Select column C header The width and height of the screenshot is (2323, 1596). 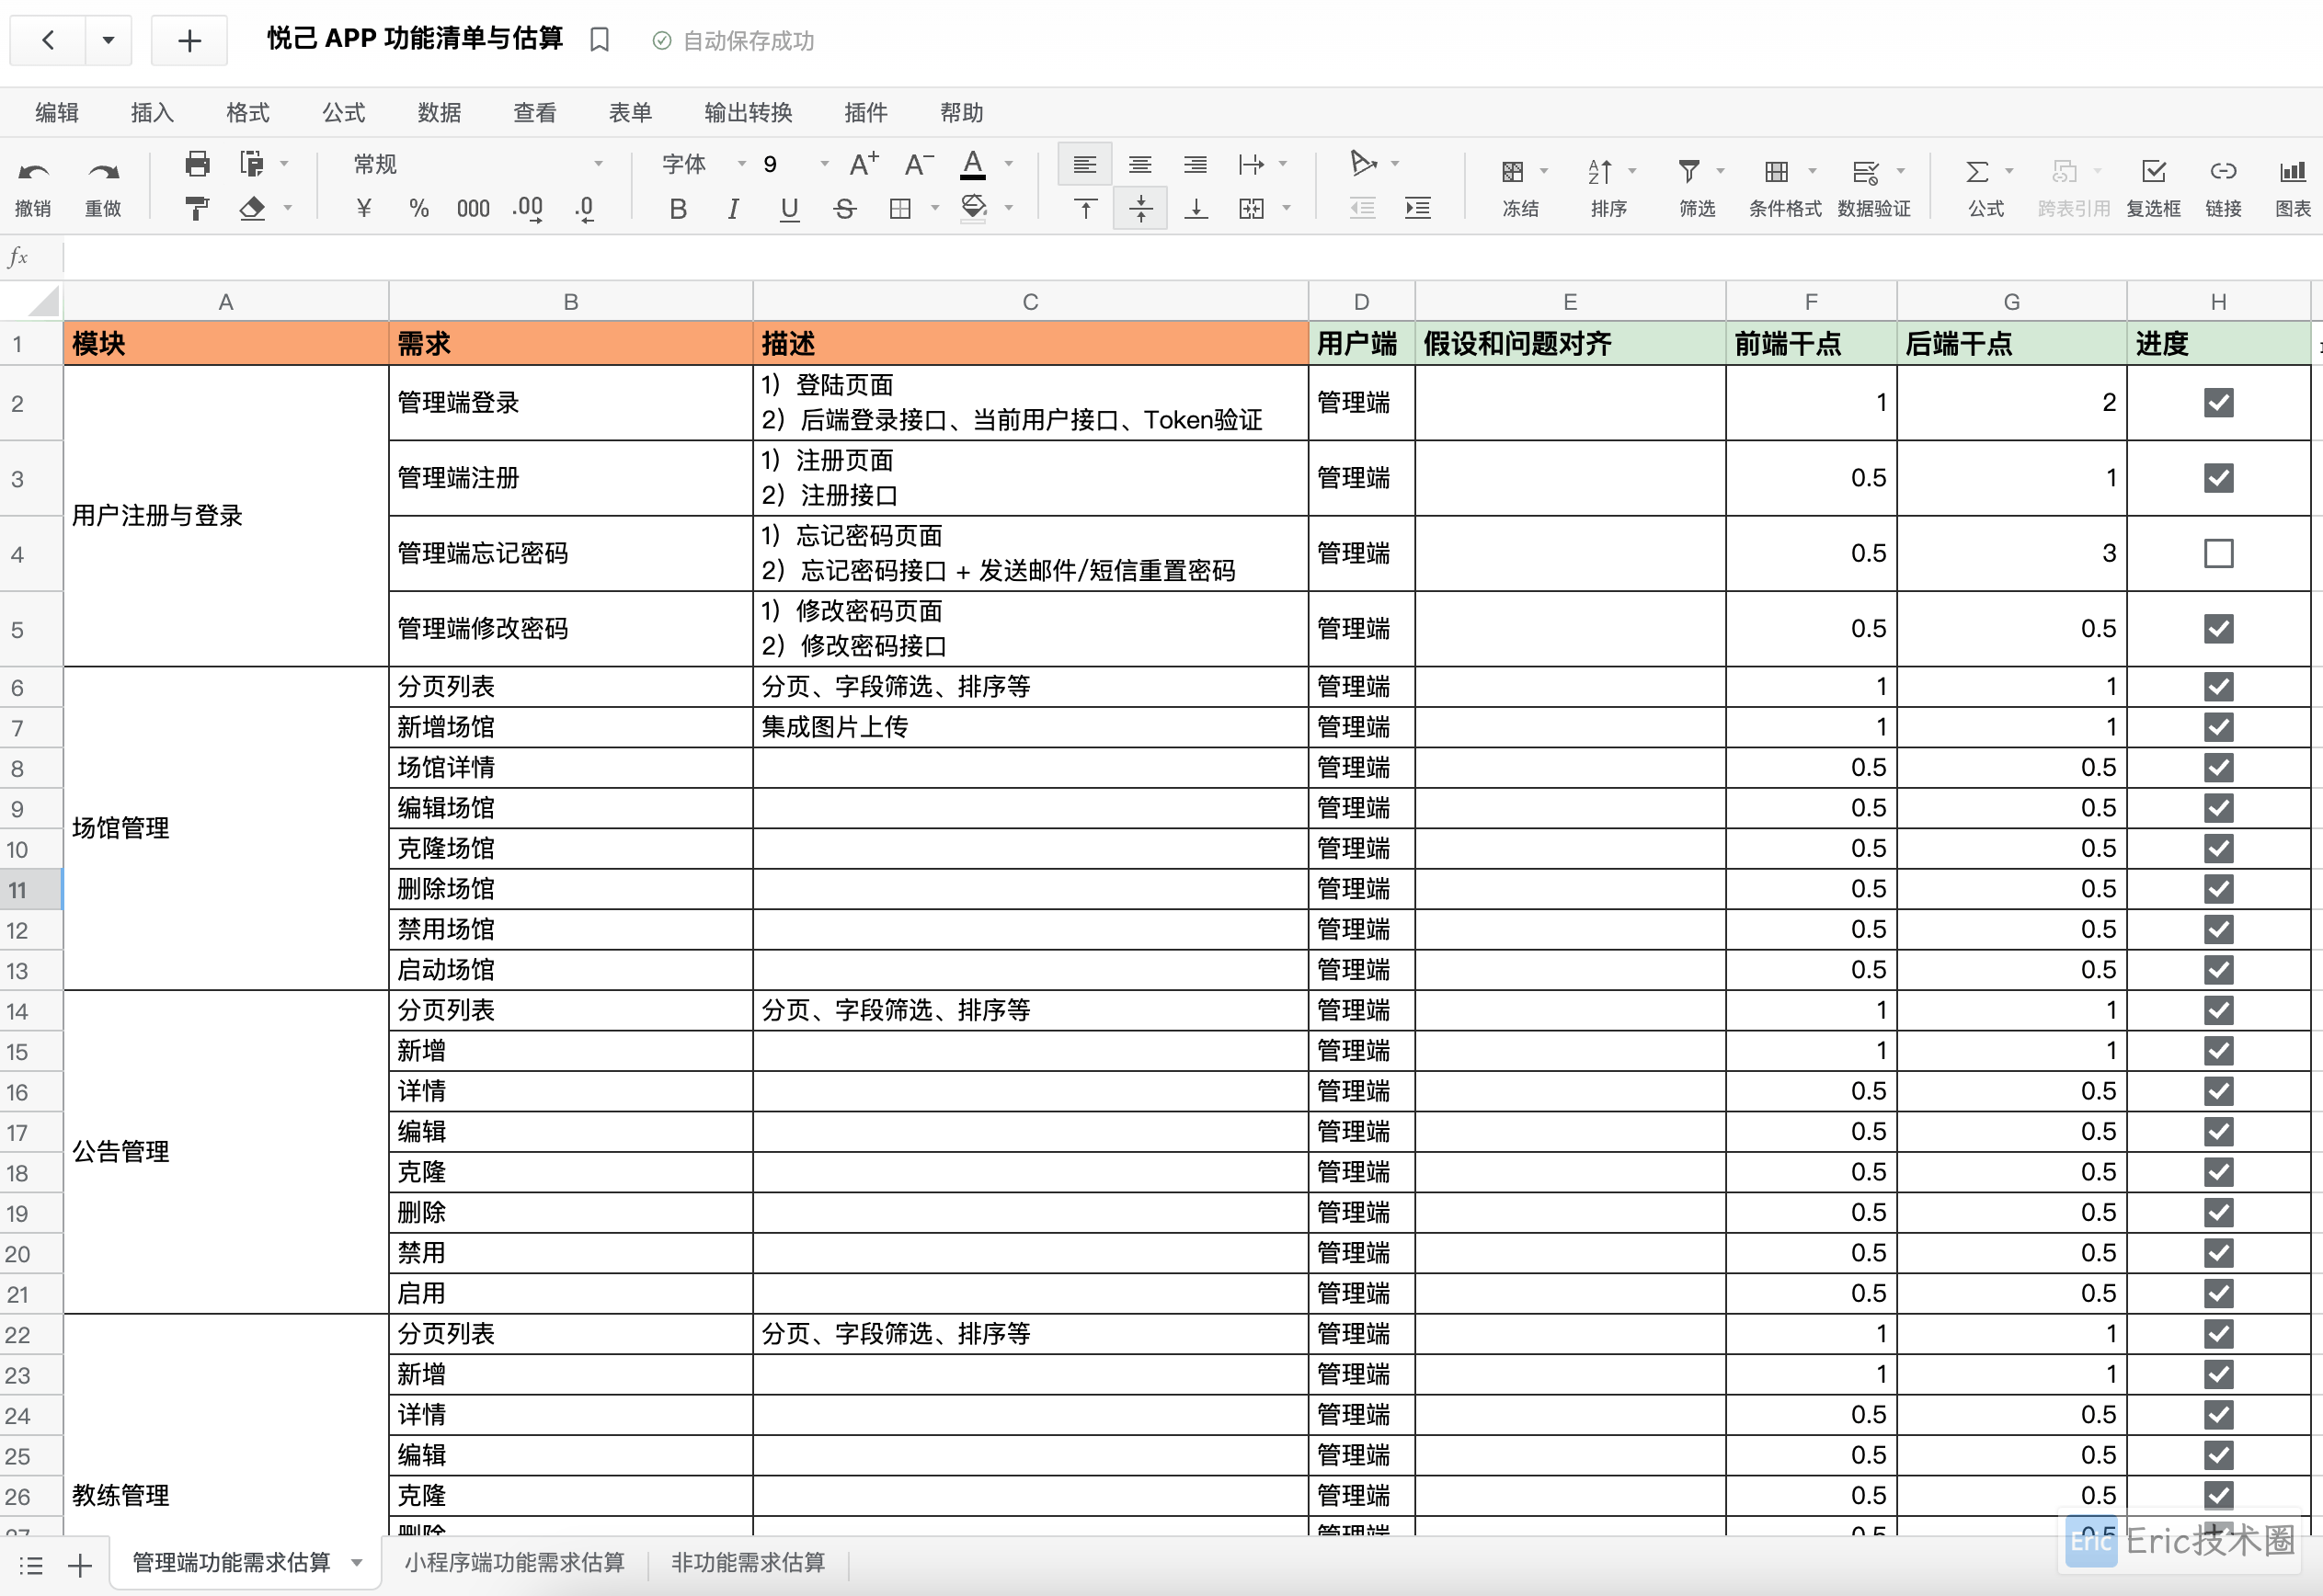1030,302
